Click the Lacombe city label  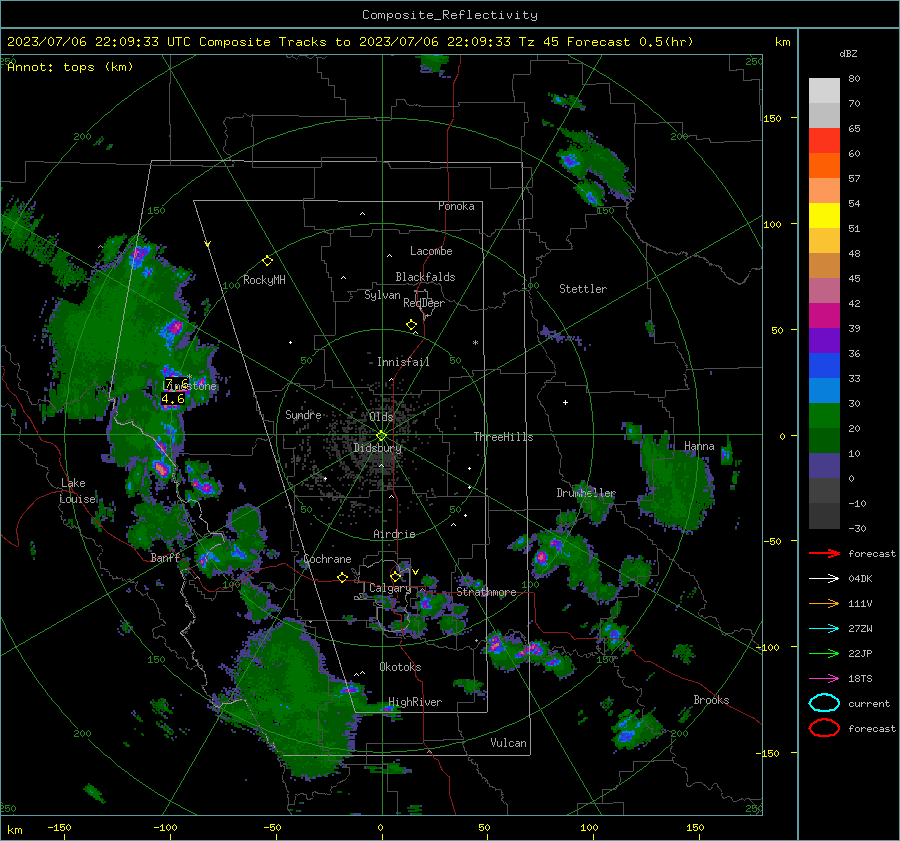point(430,251)
